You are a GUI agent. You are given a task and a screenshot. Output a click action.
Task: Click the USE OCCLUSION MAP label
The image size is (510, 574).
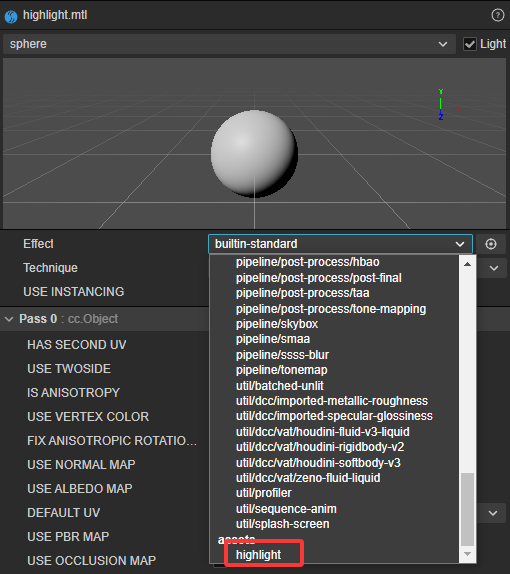91,561
